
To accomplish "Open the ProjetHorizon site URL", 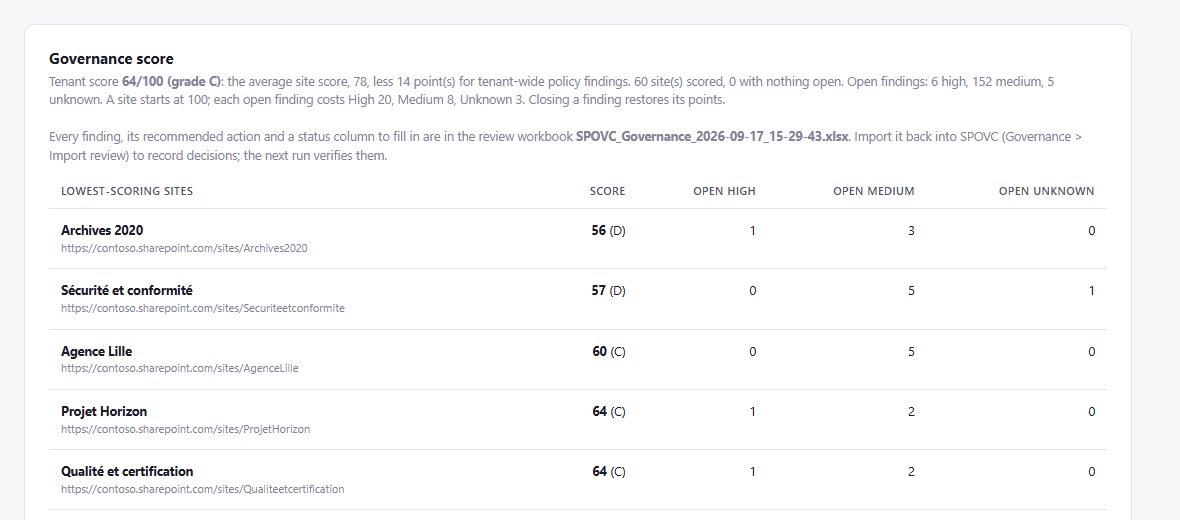I will (x=185, y=429).
